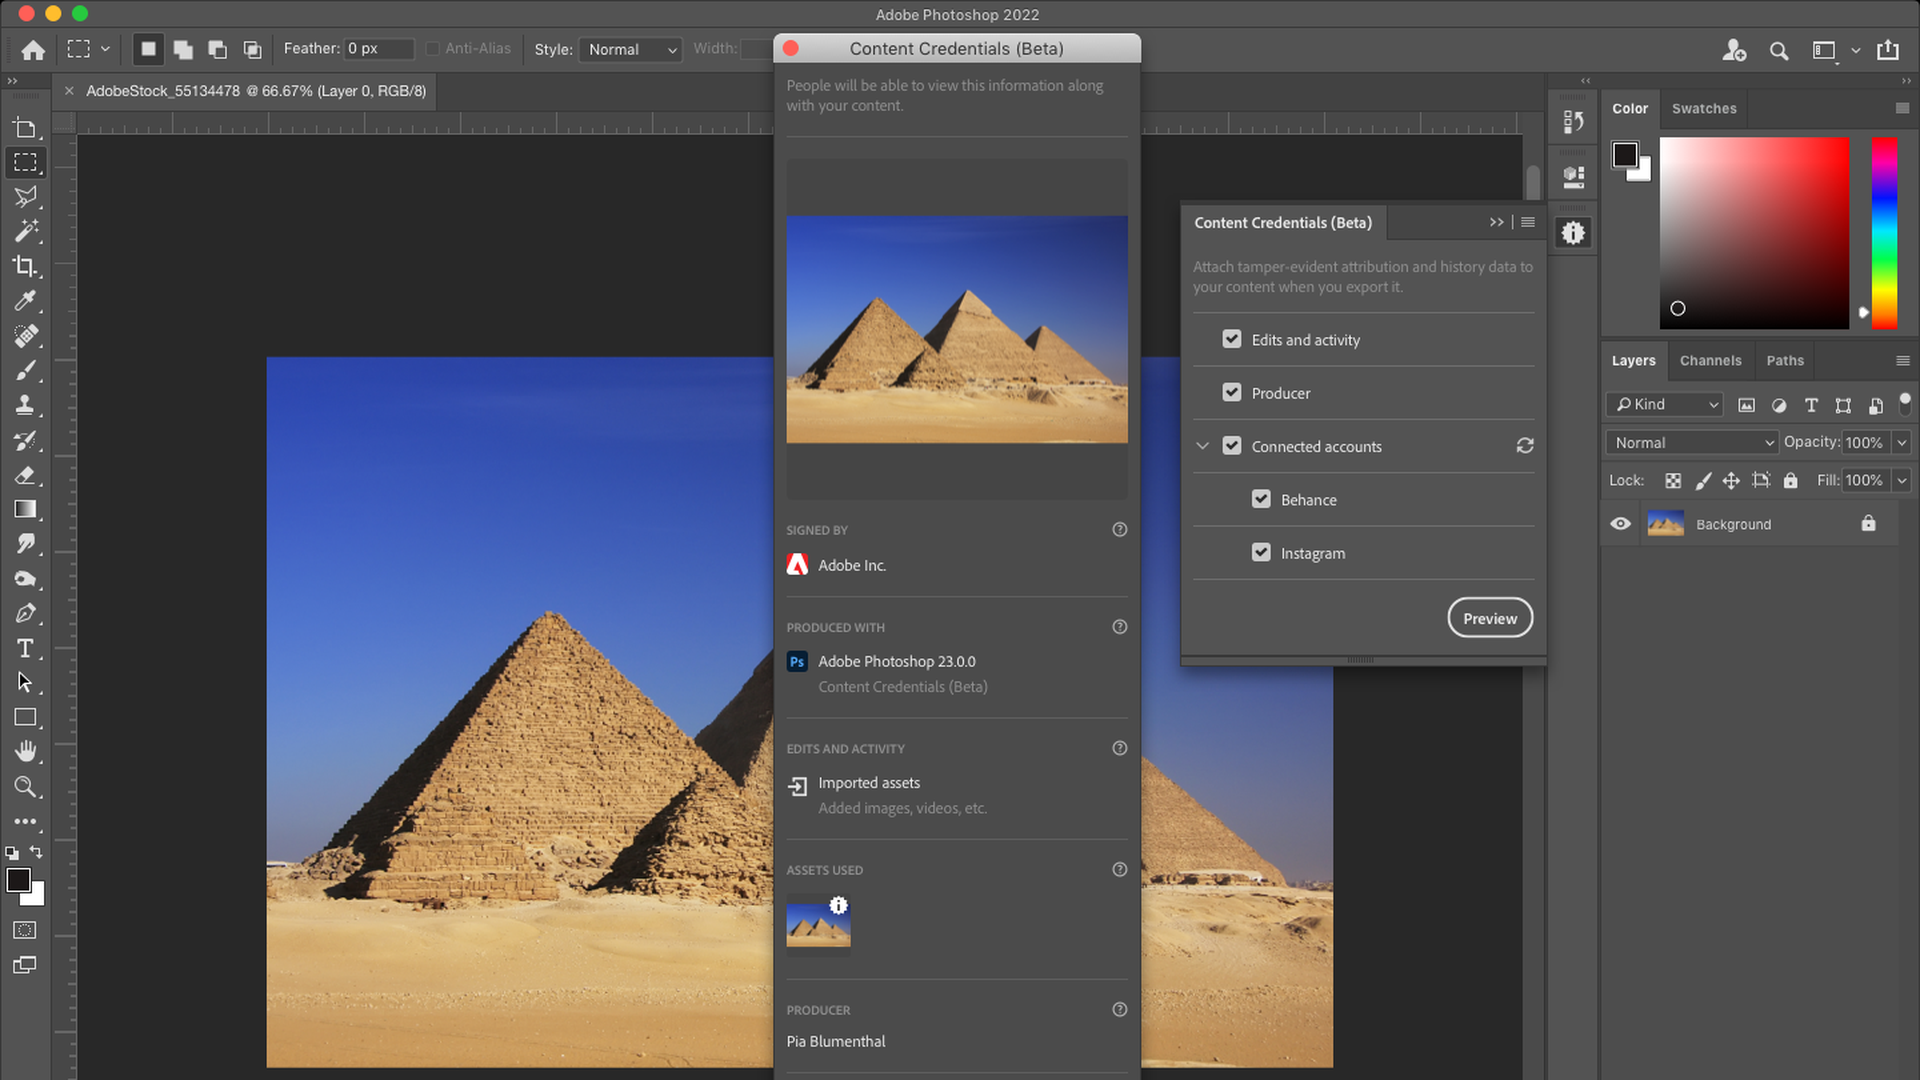
Task: Select the Crop tool
Action: 25,266
